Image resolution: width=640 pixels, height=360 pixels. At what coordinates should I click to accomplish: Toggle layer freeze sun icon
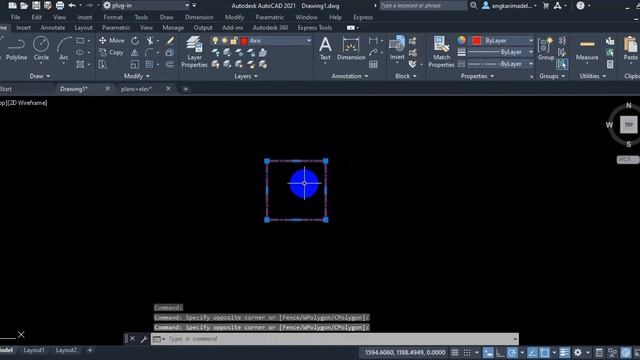pyautogui.click(x=224, y=40)
